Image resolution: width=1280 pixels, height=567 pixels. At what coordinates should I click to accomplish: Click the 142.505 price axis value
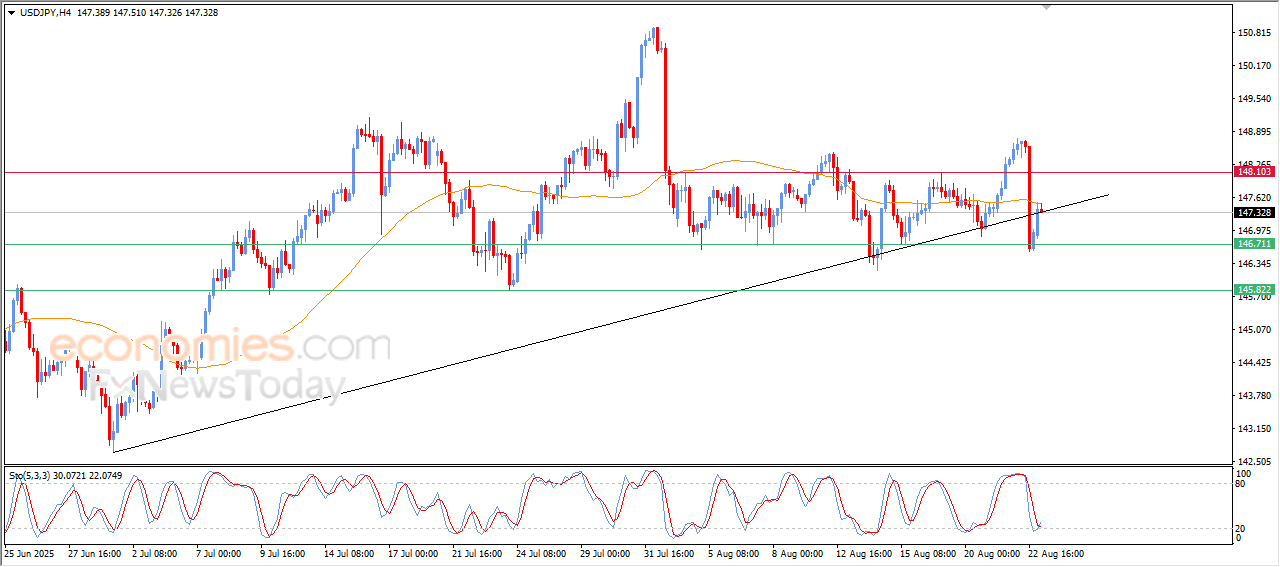pos(1254,462)
